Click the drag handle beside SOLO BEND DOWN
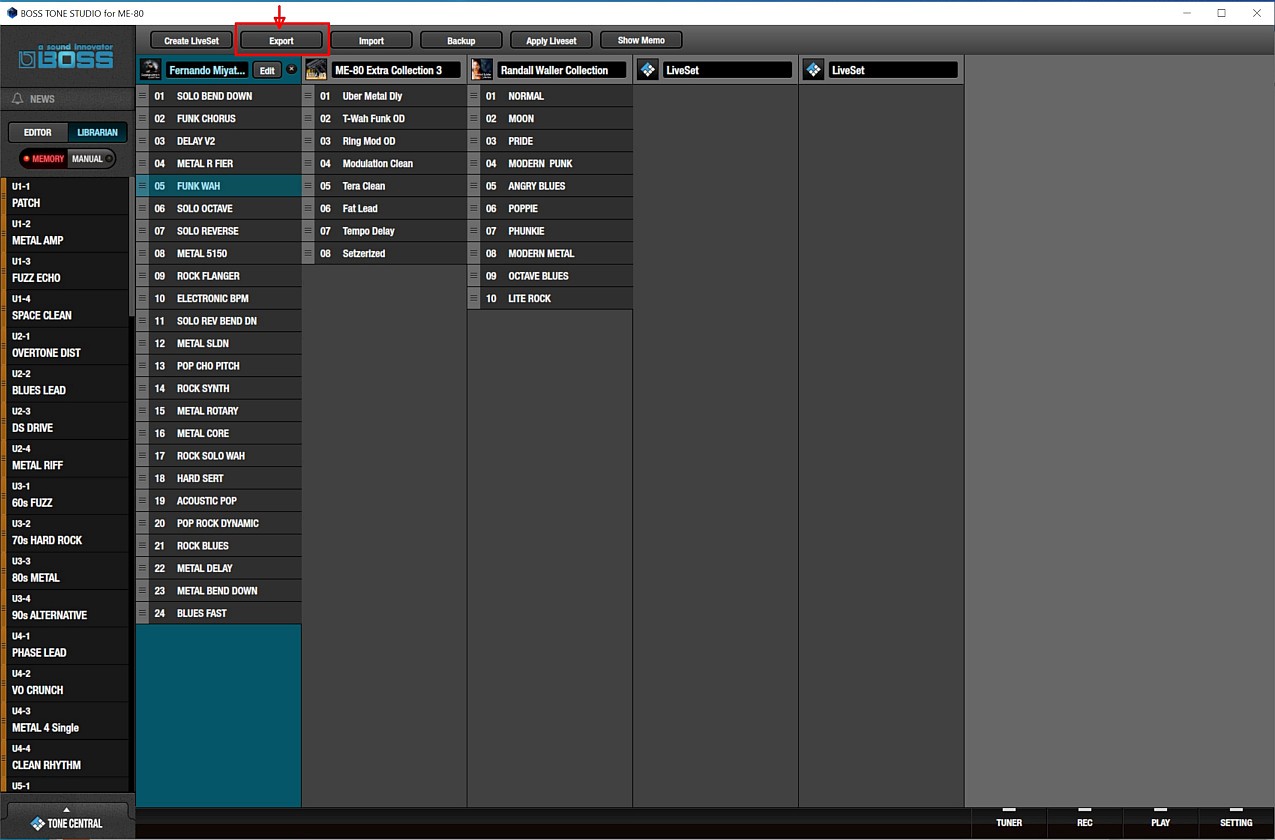Viewport: 1275px width, 840px height. 142,96
